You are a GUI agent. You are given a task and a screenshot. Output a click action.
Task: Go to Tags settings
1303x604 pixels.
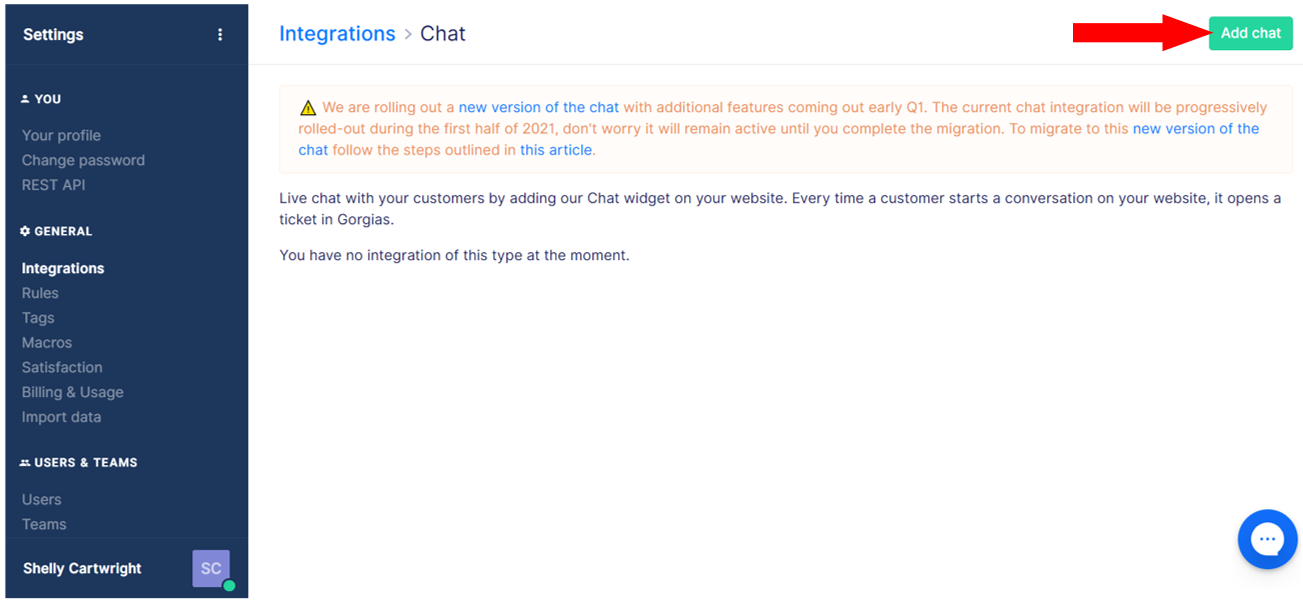(38, 318)
